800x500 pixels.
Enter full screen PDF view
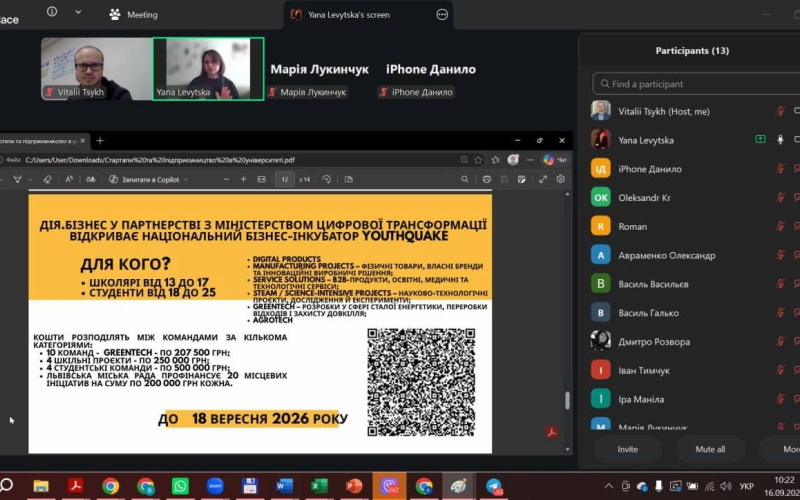pyautogui.click(x=543, y=180)
